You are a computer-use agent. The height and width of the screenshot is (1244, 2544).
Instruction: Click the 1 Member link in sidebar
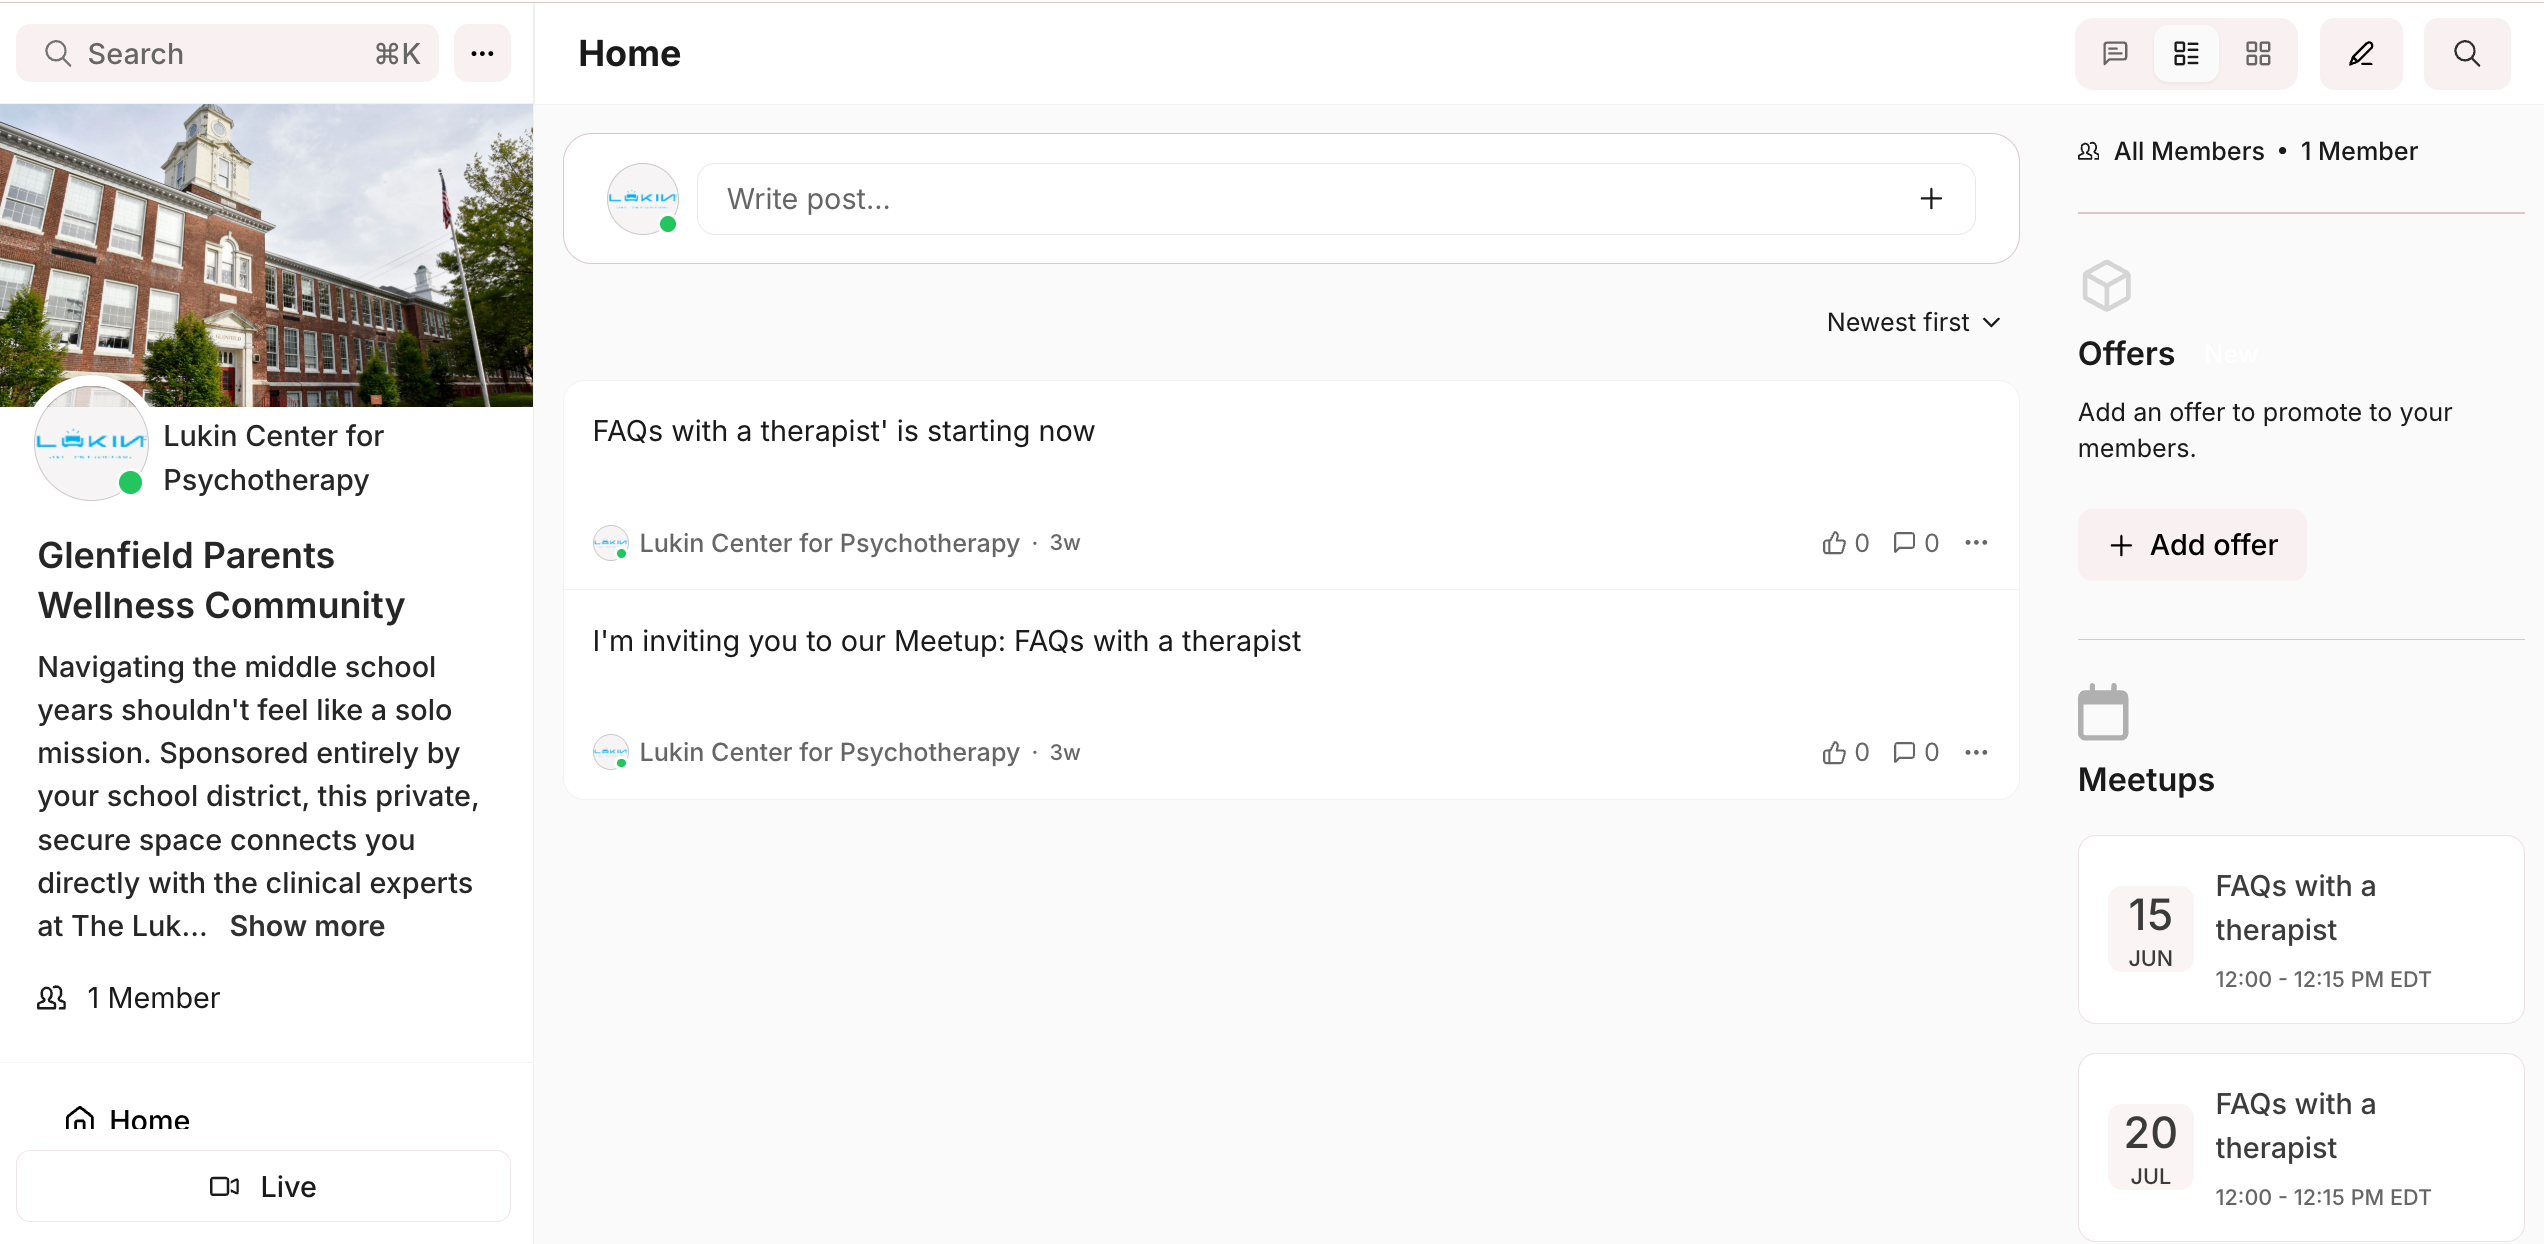point(129,998)
